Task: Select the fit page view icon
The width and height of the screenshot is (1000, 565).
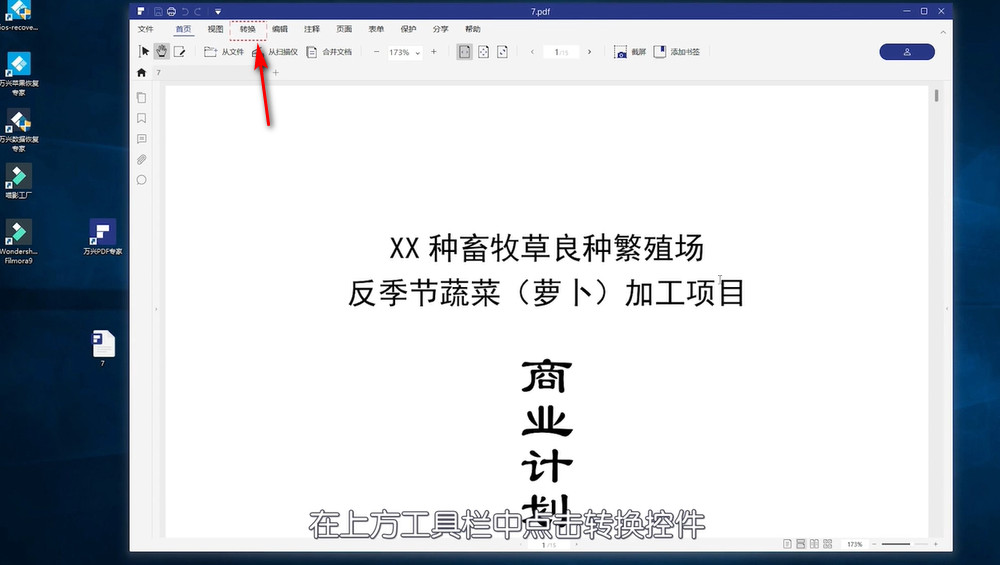Action: point(483,52)
